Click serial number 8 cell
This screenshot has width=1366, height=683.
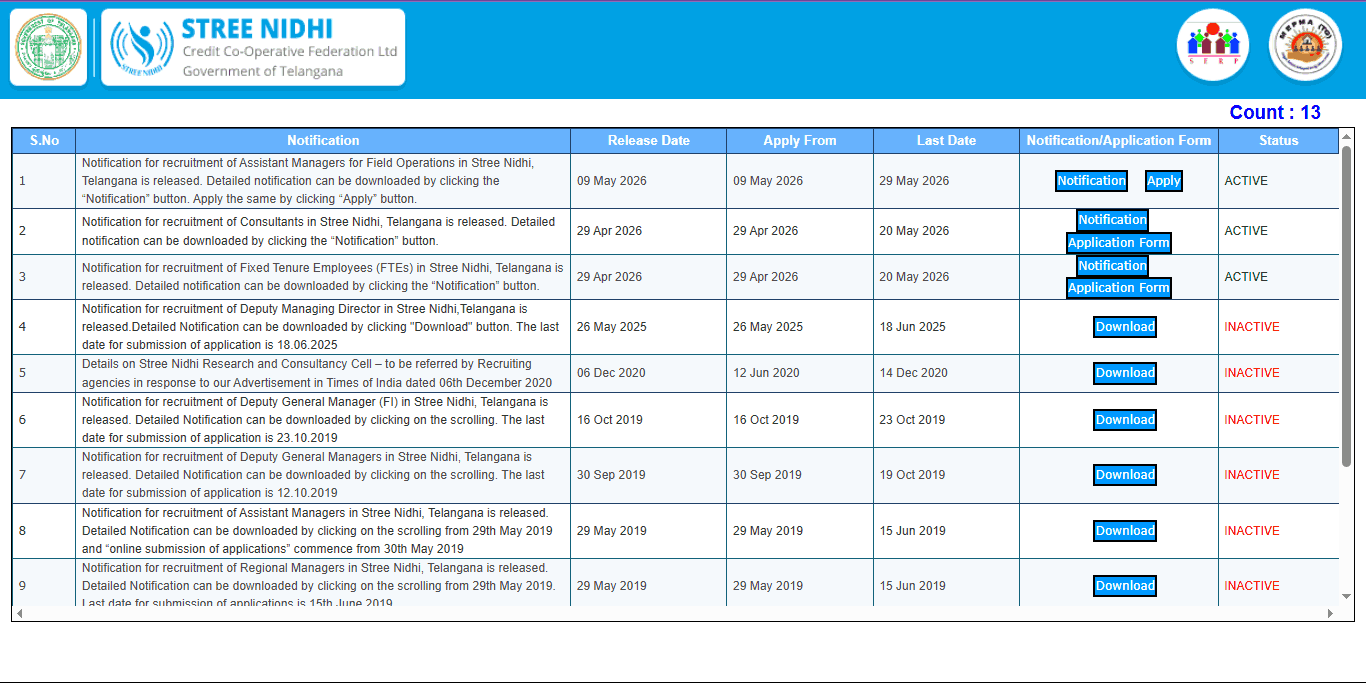pyautogui.click(x=44, y=531)
